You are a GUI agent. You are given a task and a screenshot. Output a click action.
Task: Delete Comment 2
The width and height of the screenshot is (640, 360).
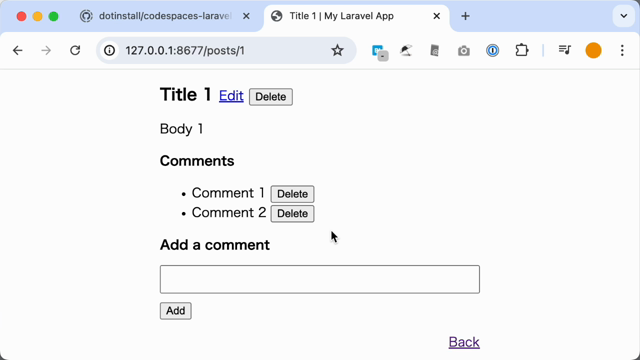(292, 213)
